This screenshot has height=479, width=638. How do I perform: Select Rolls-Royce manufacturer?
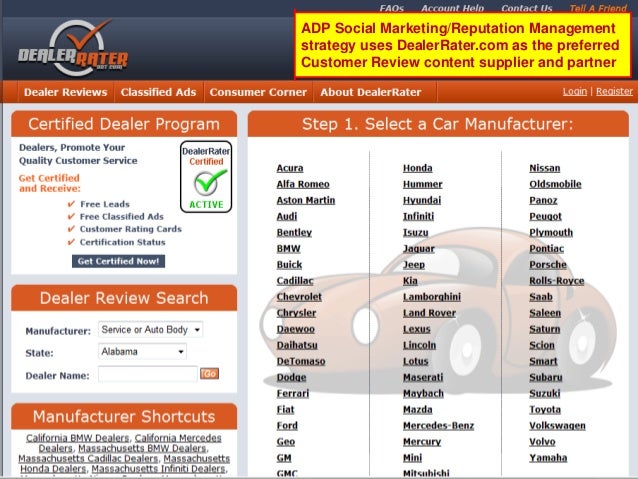point(557,281)
